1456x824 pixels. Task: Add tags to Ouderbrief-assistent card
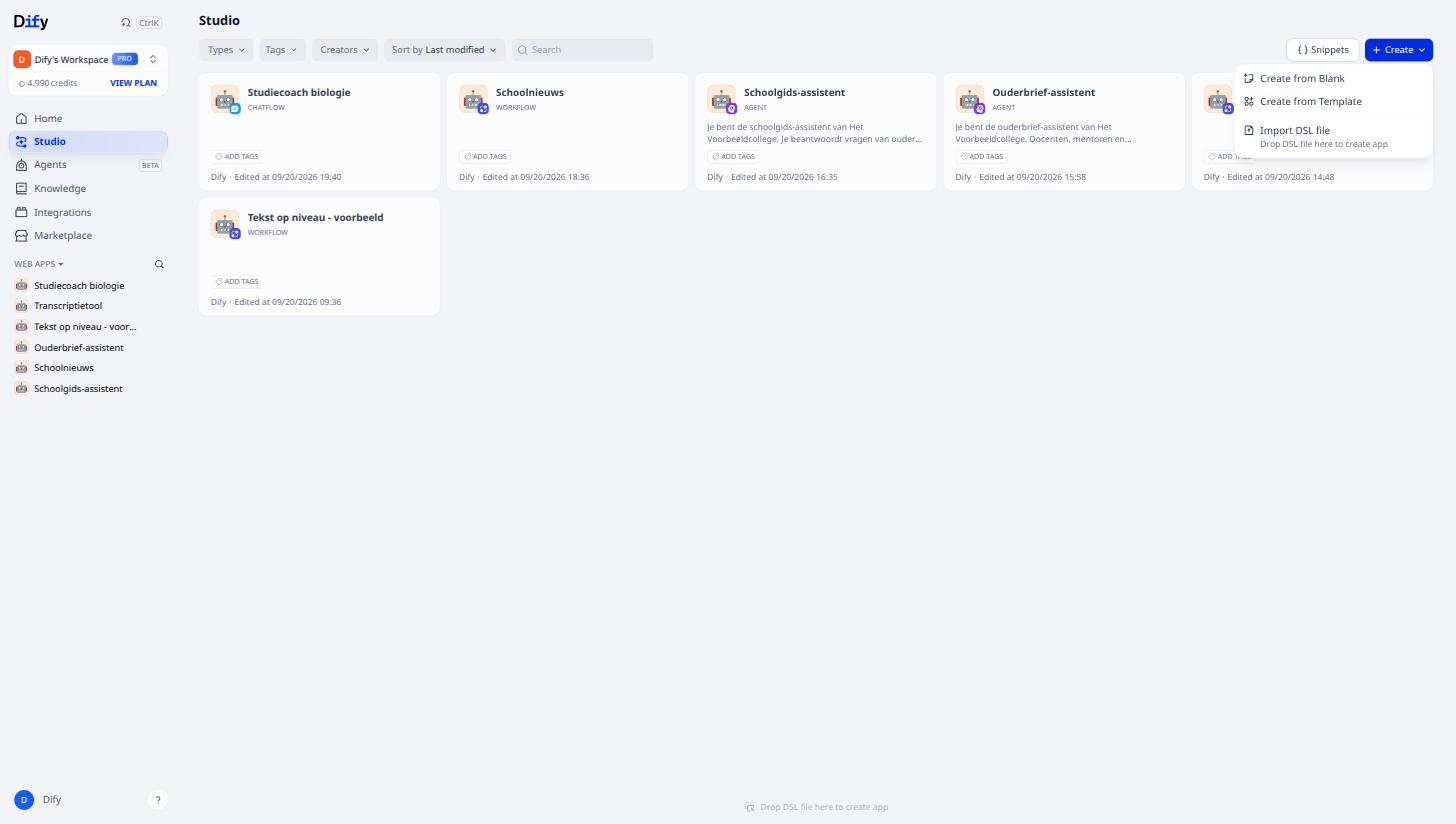(x=981, y=157)
